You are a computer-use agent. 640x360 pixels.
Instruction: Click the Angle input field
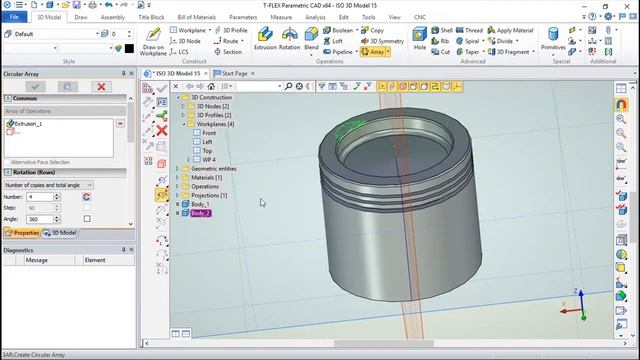[40, 219]
